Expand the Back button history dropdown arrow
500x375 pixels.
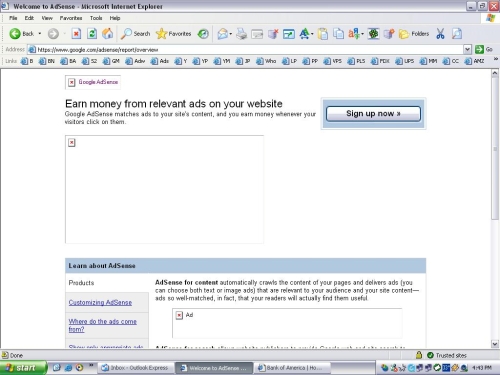click(x=40, y=34)
